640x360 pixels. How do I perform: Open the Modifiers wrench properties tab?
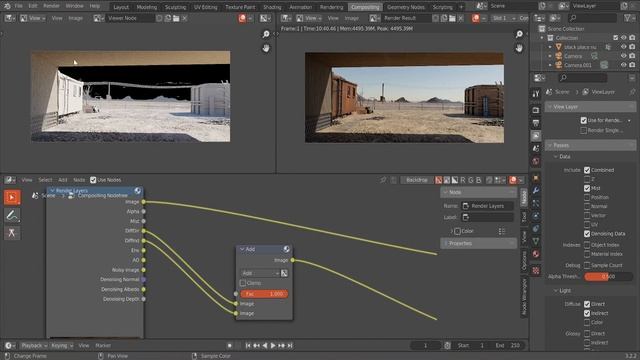click(x=536, y=191)
